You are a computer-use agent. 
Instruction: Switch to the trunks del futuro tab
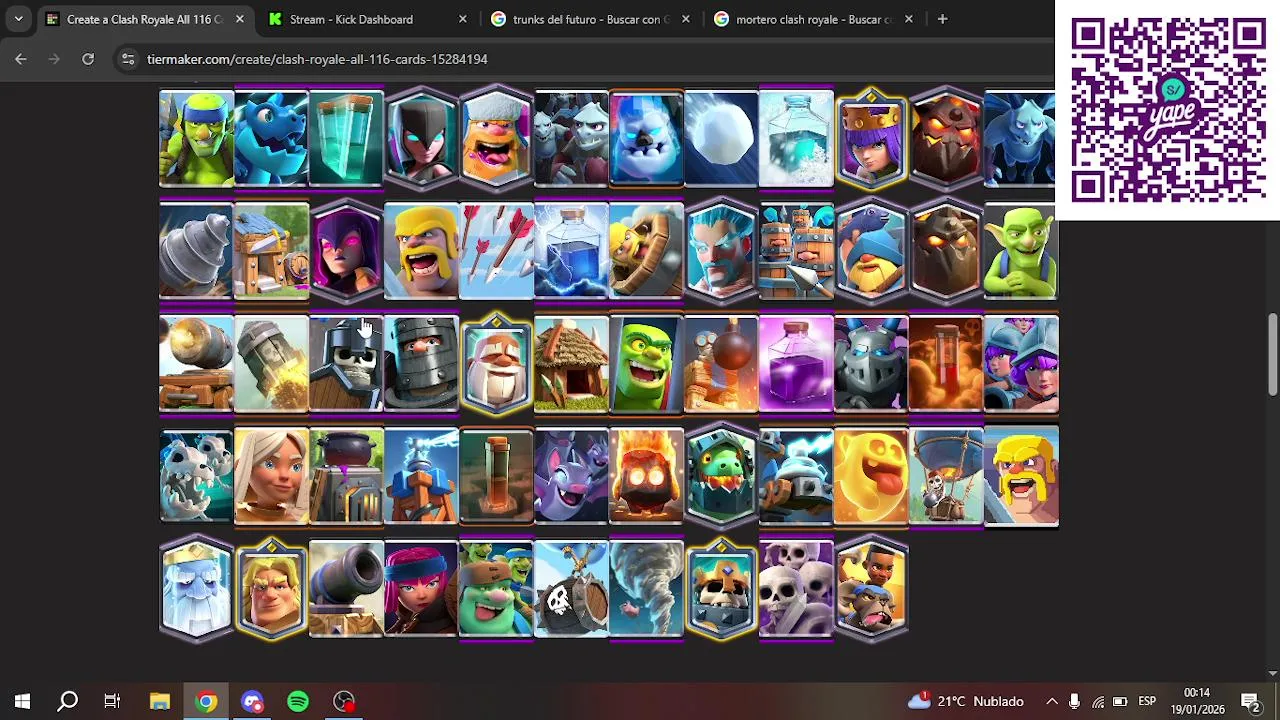(x=591, y=19)
